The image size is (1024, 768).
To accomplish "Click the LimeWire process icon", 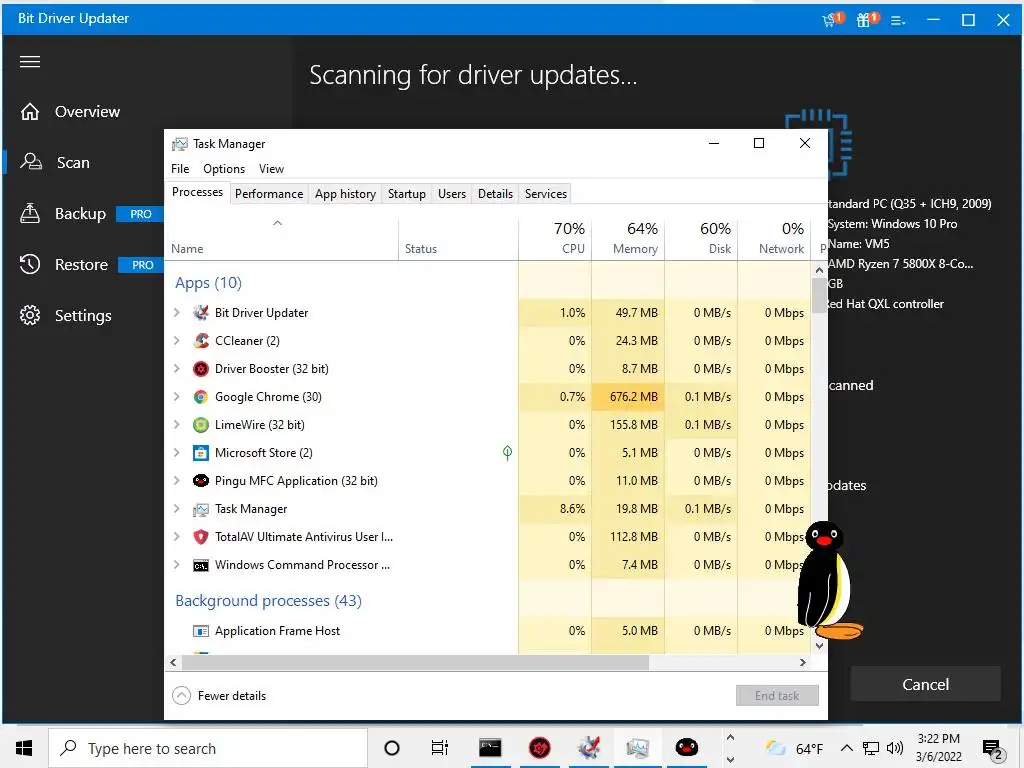I will [x=201, y=425].
